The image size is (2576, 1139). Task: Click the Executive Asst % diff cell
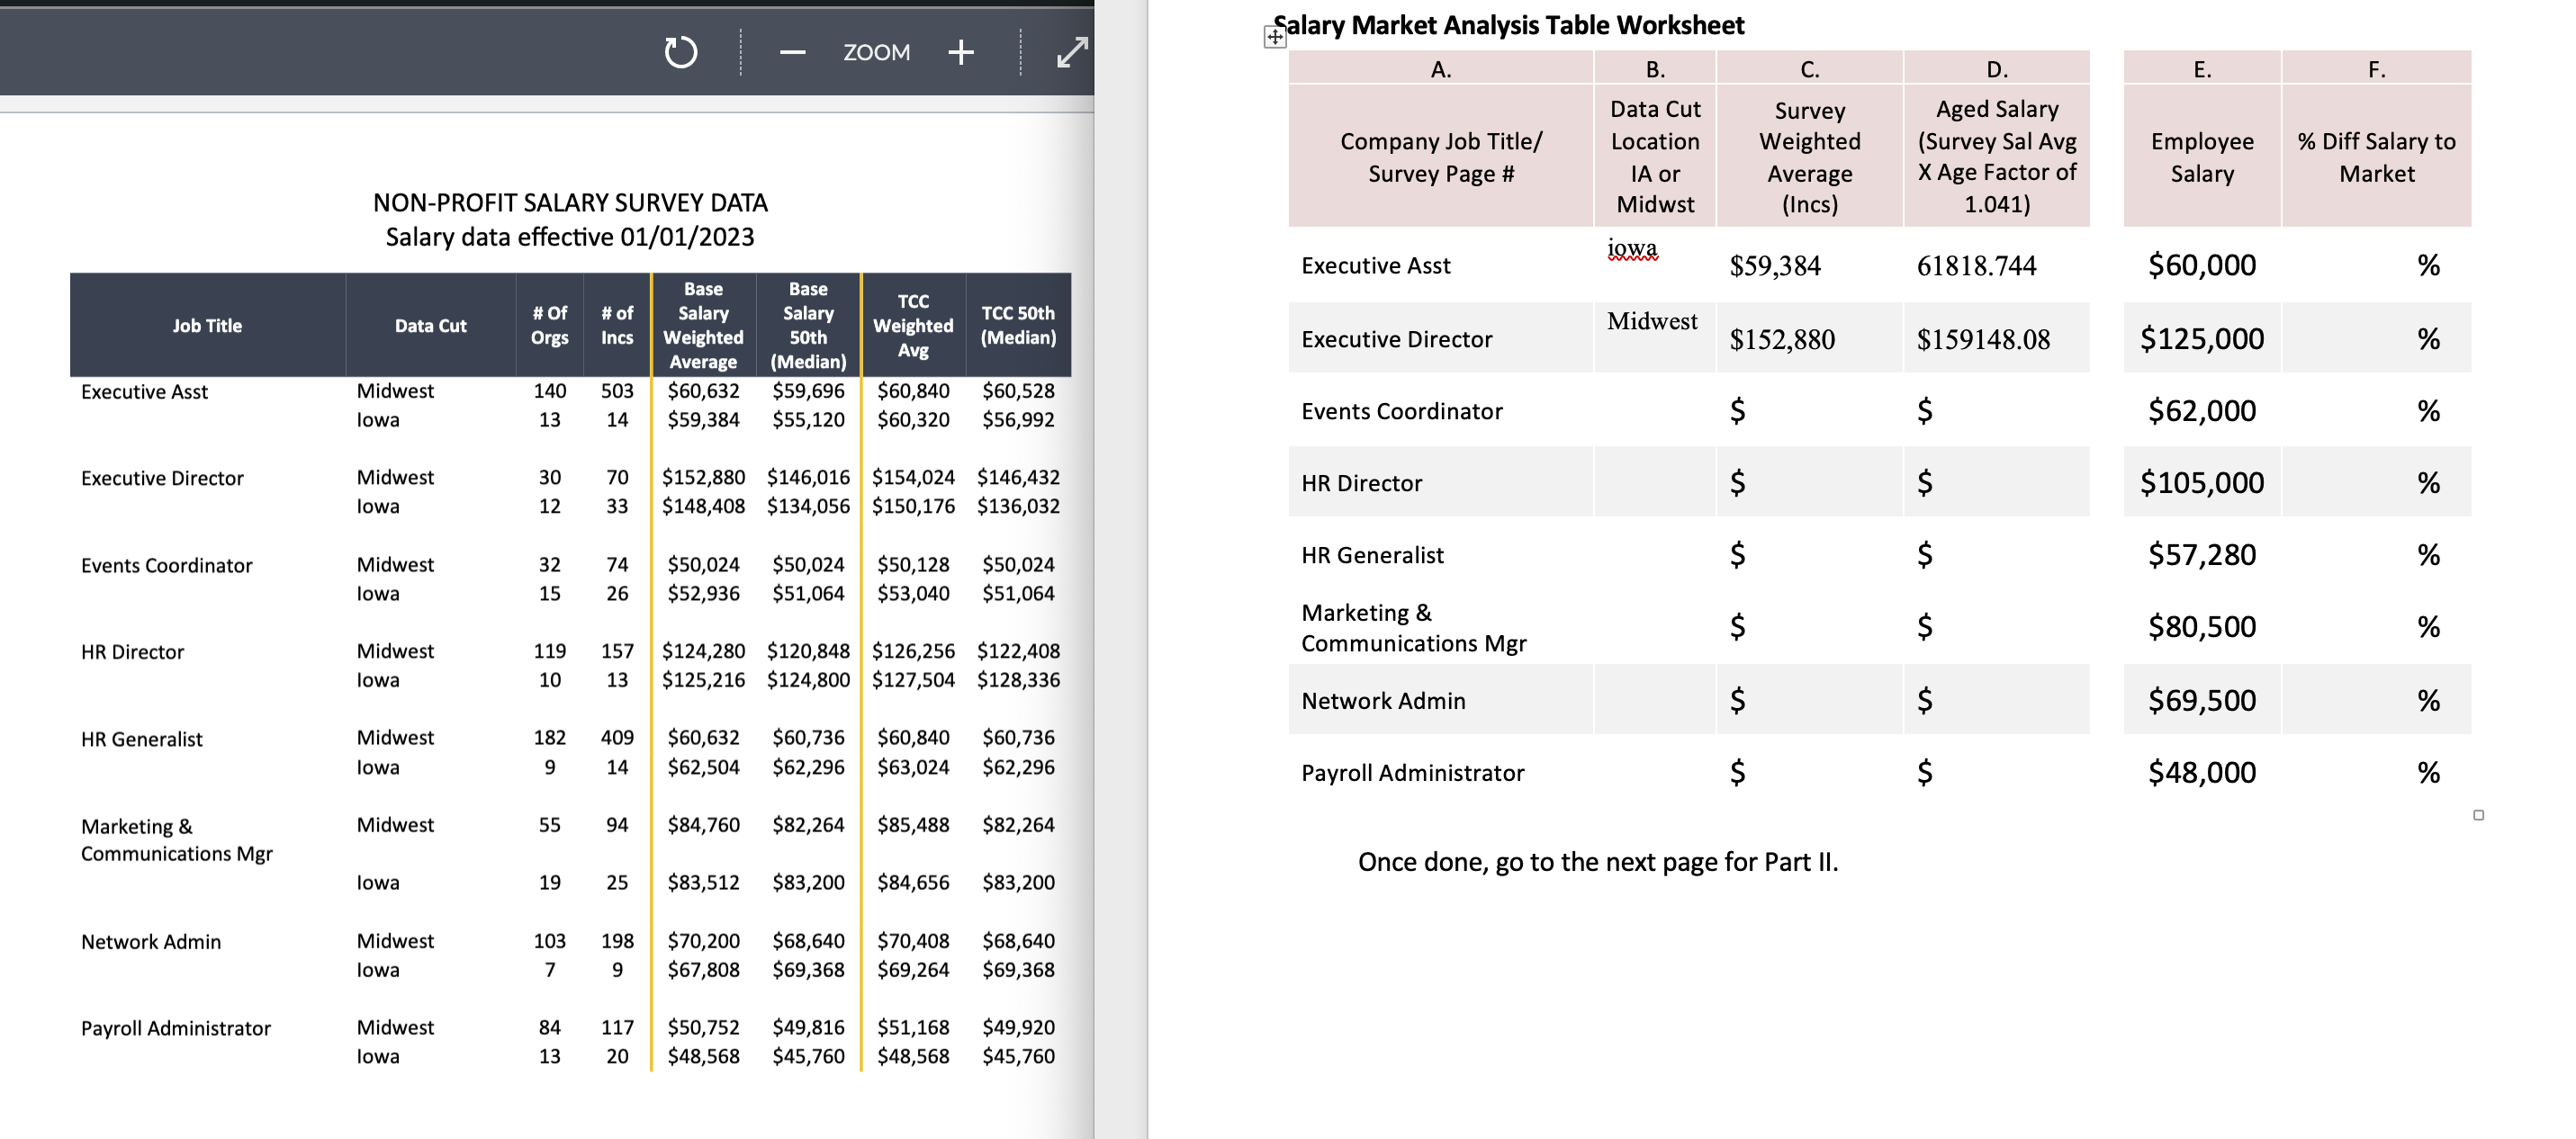coord(2376,265)
